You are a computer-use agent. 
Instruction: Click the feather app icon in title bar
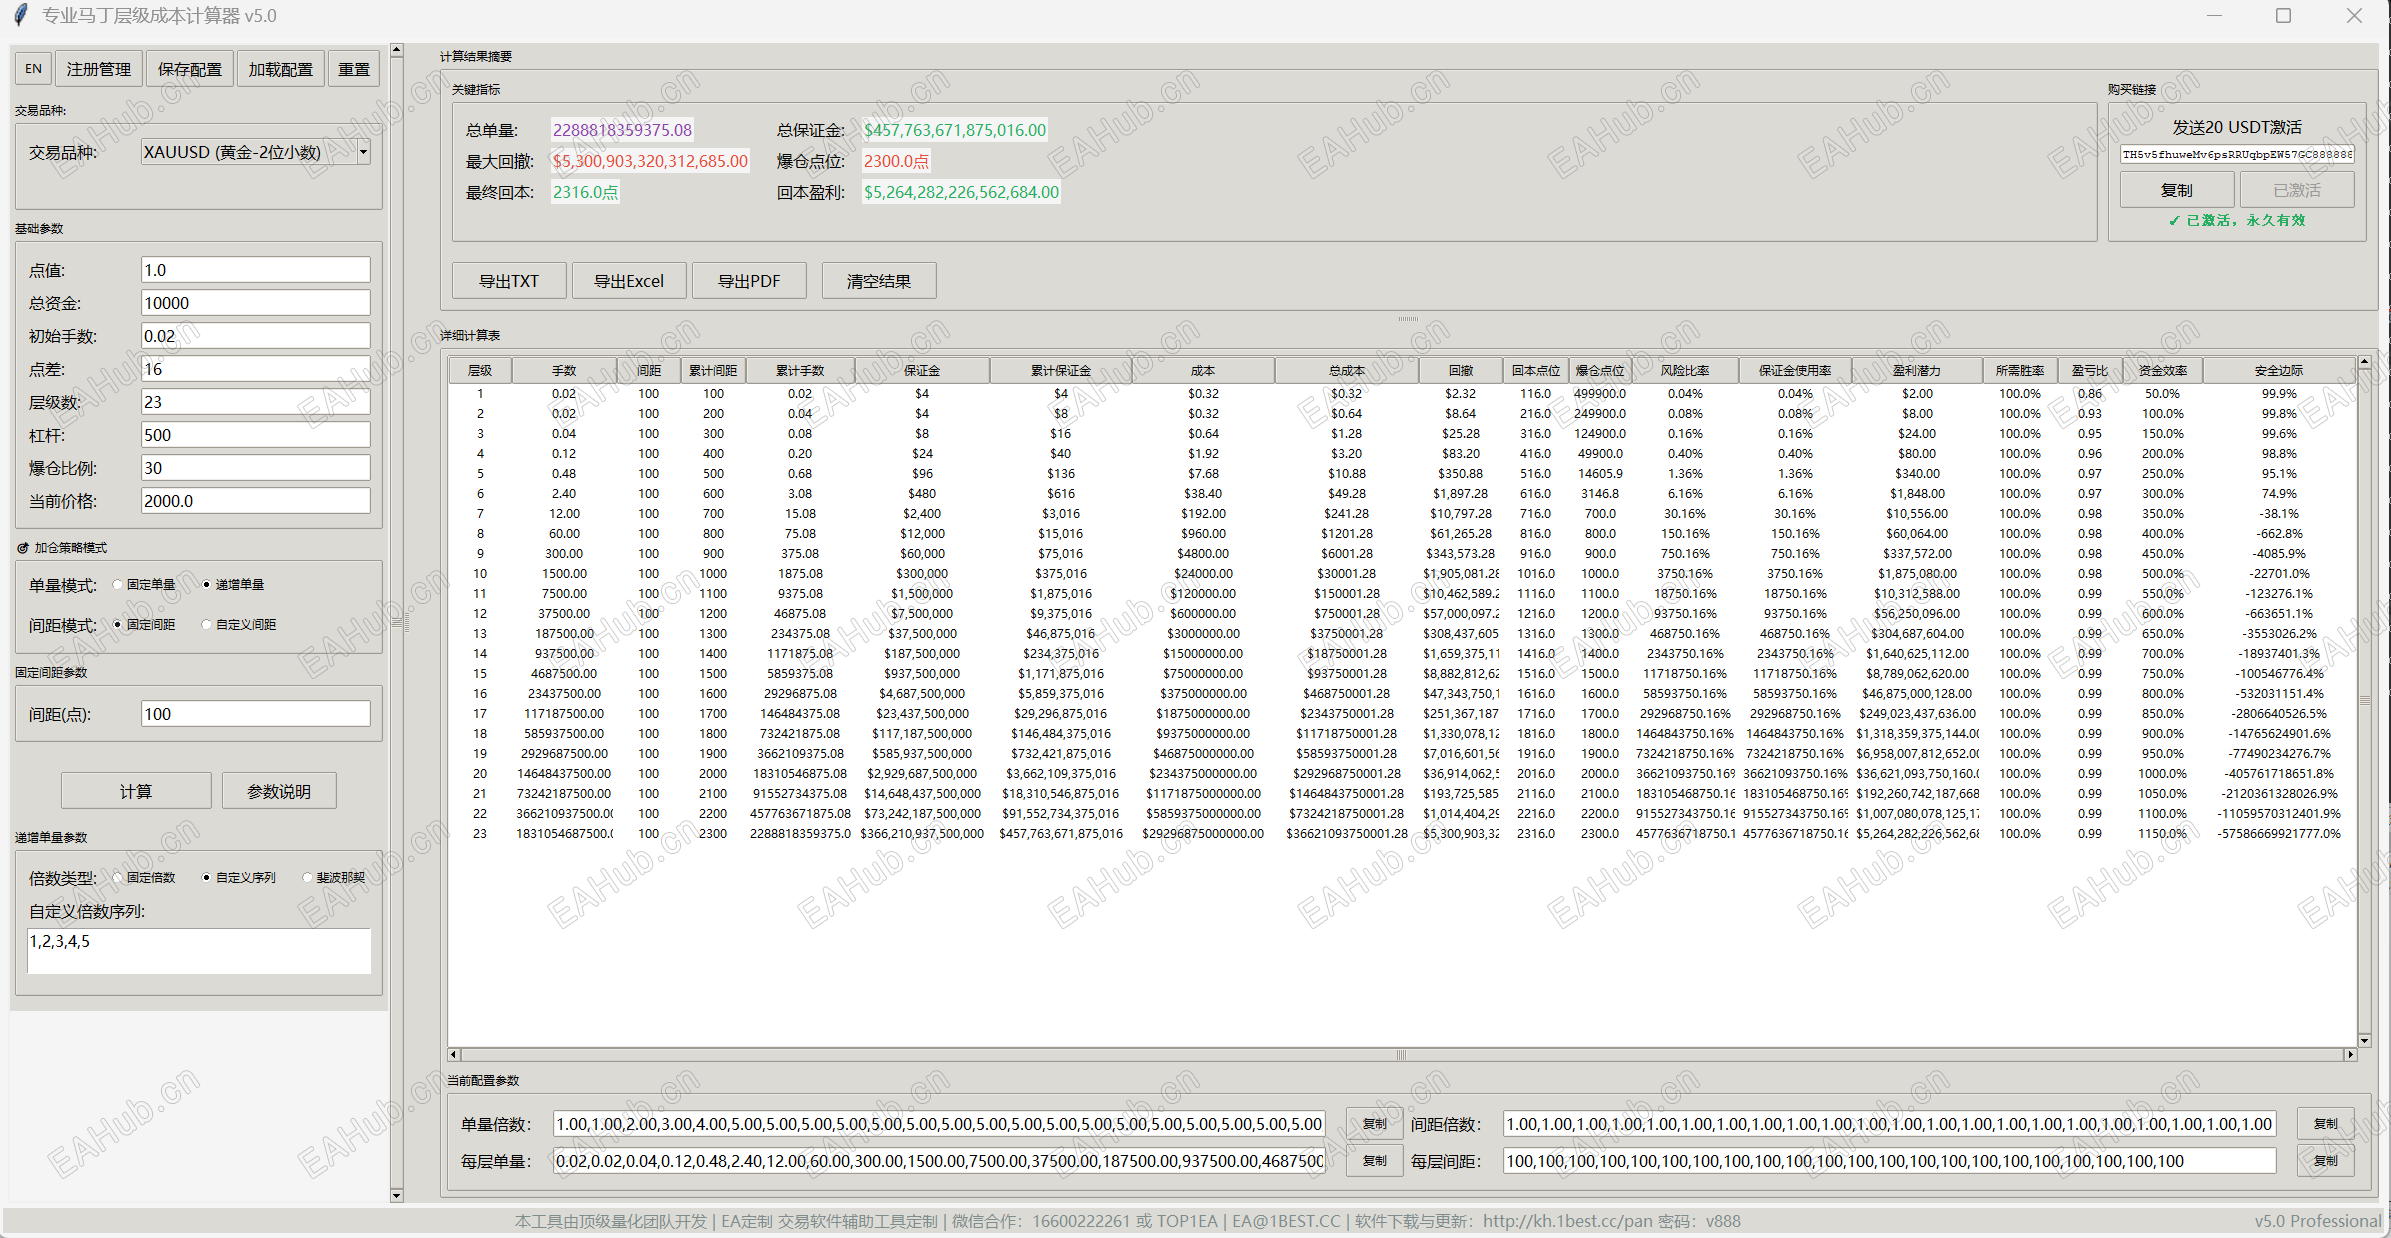pyautogui.click(x=20, y=15)
